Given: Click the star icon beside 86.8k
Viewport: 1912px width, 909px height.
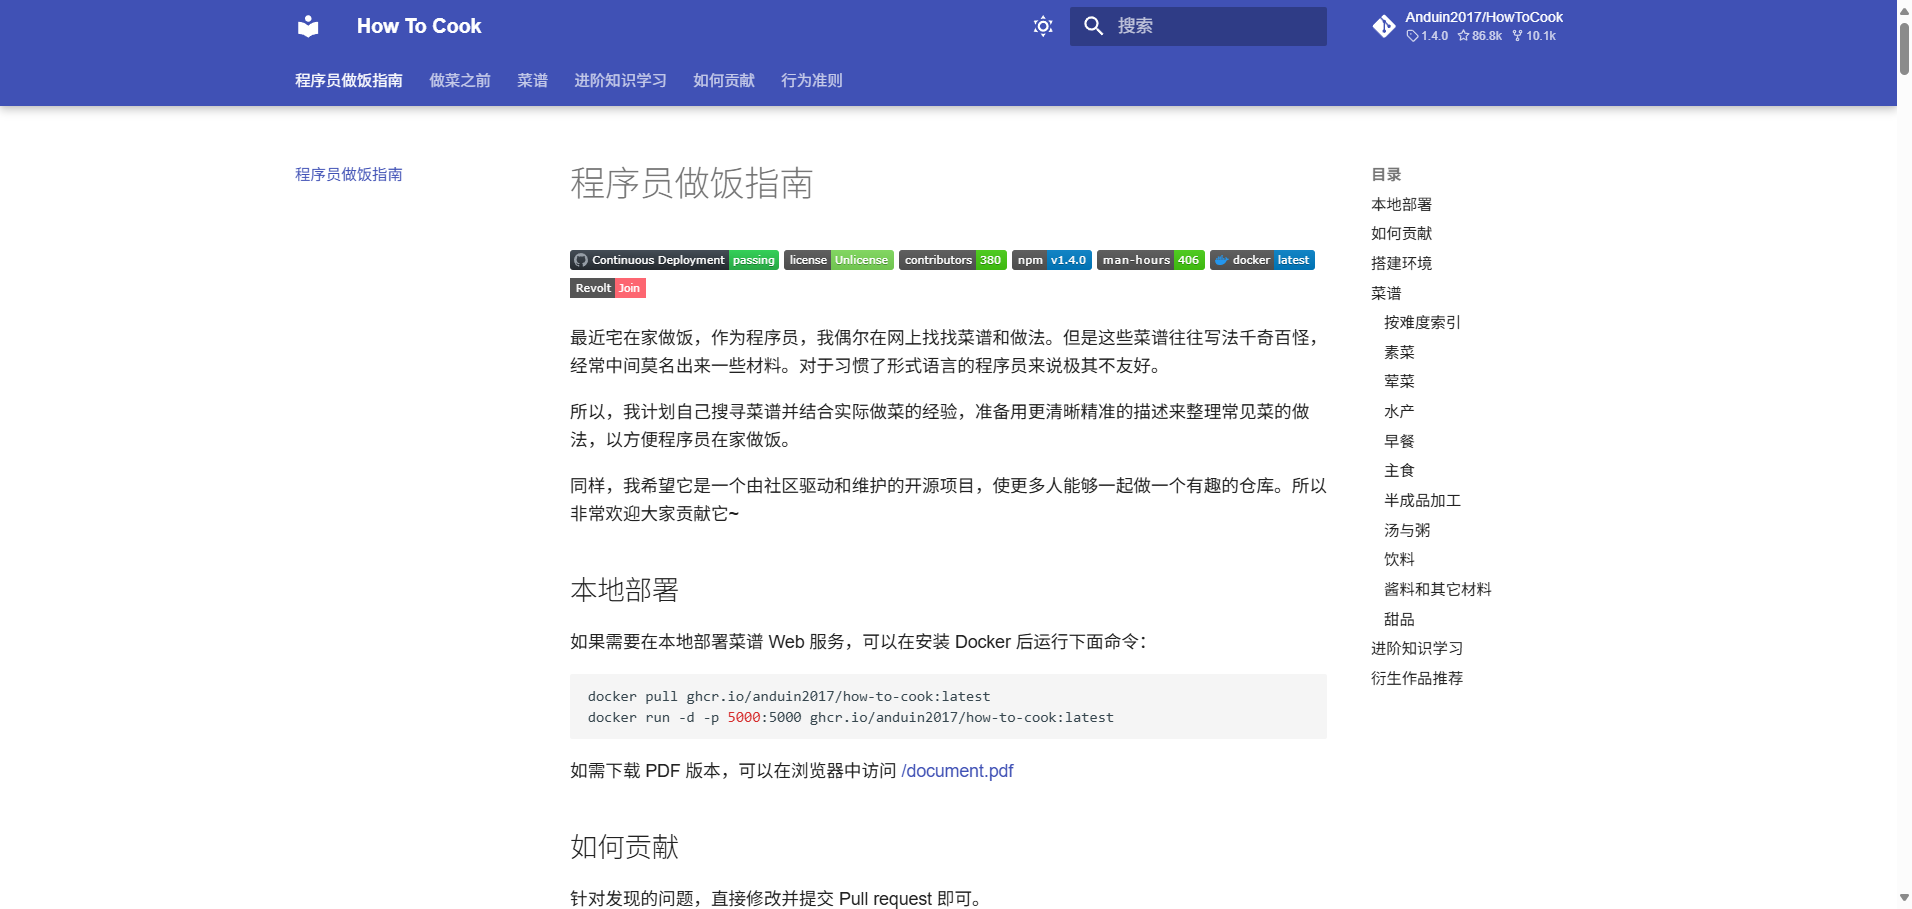Looking at the screenshot, I should pos(1461,35).
